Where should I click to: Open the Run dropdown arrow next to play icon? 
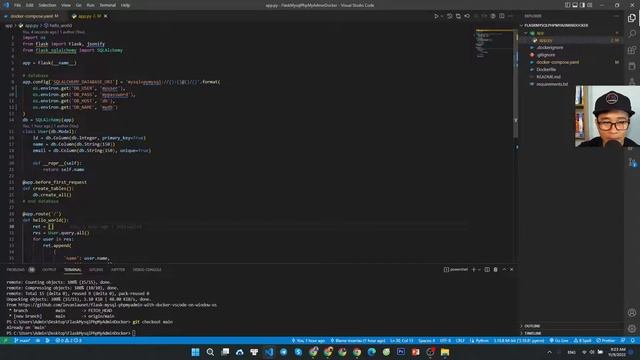click(442, 16)
